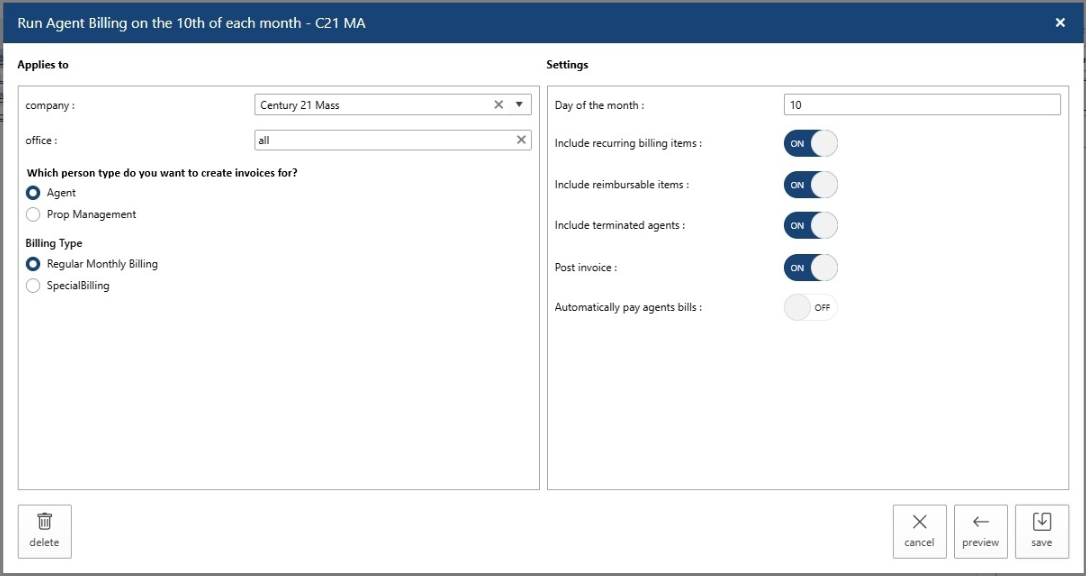Enable Automatically pay agents bills
Viewport: 1086px width, 576px height.
810,308
